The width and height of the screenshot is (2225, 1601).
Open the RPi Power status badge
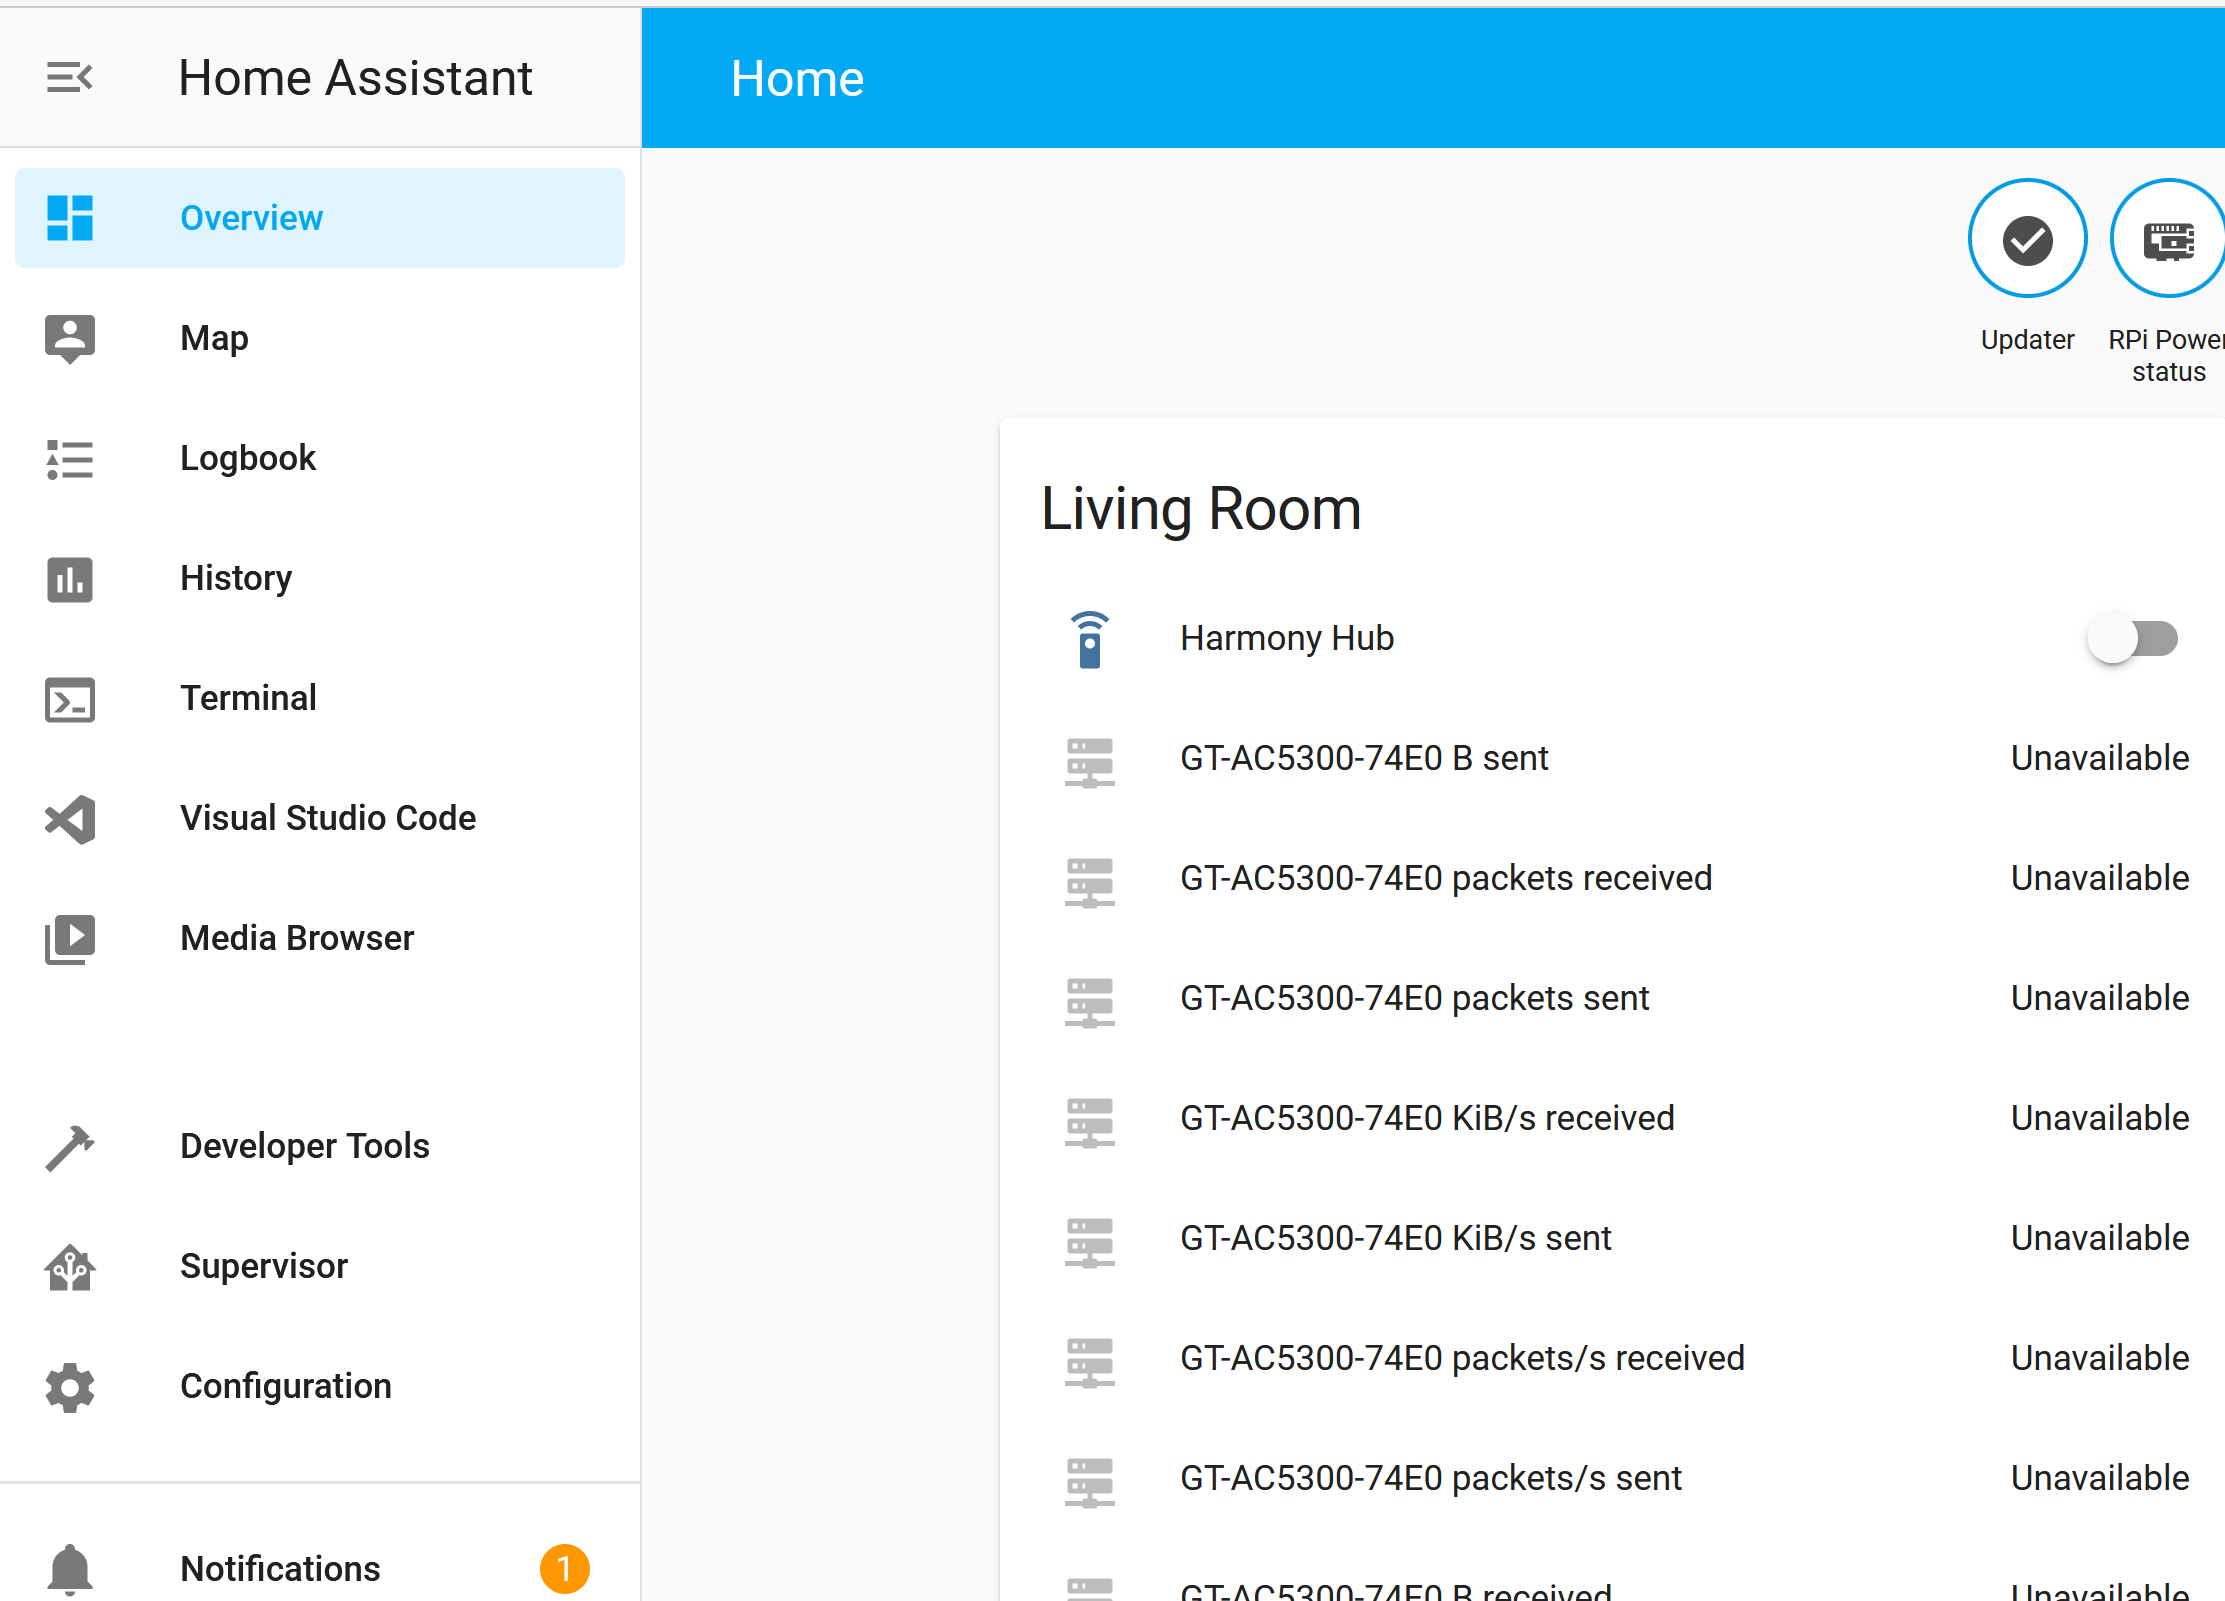click(2168, 238)
